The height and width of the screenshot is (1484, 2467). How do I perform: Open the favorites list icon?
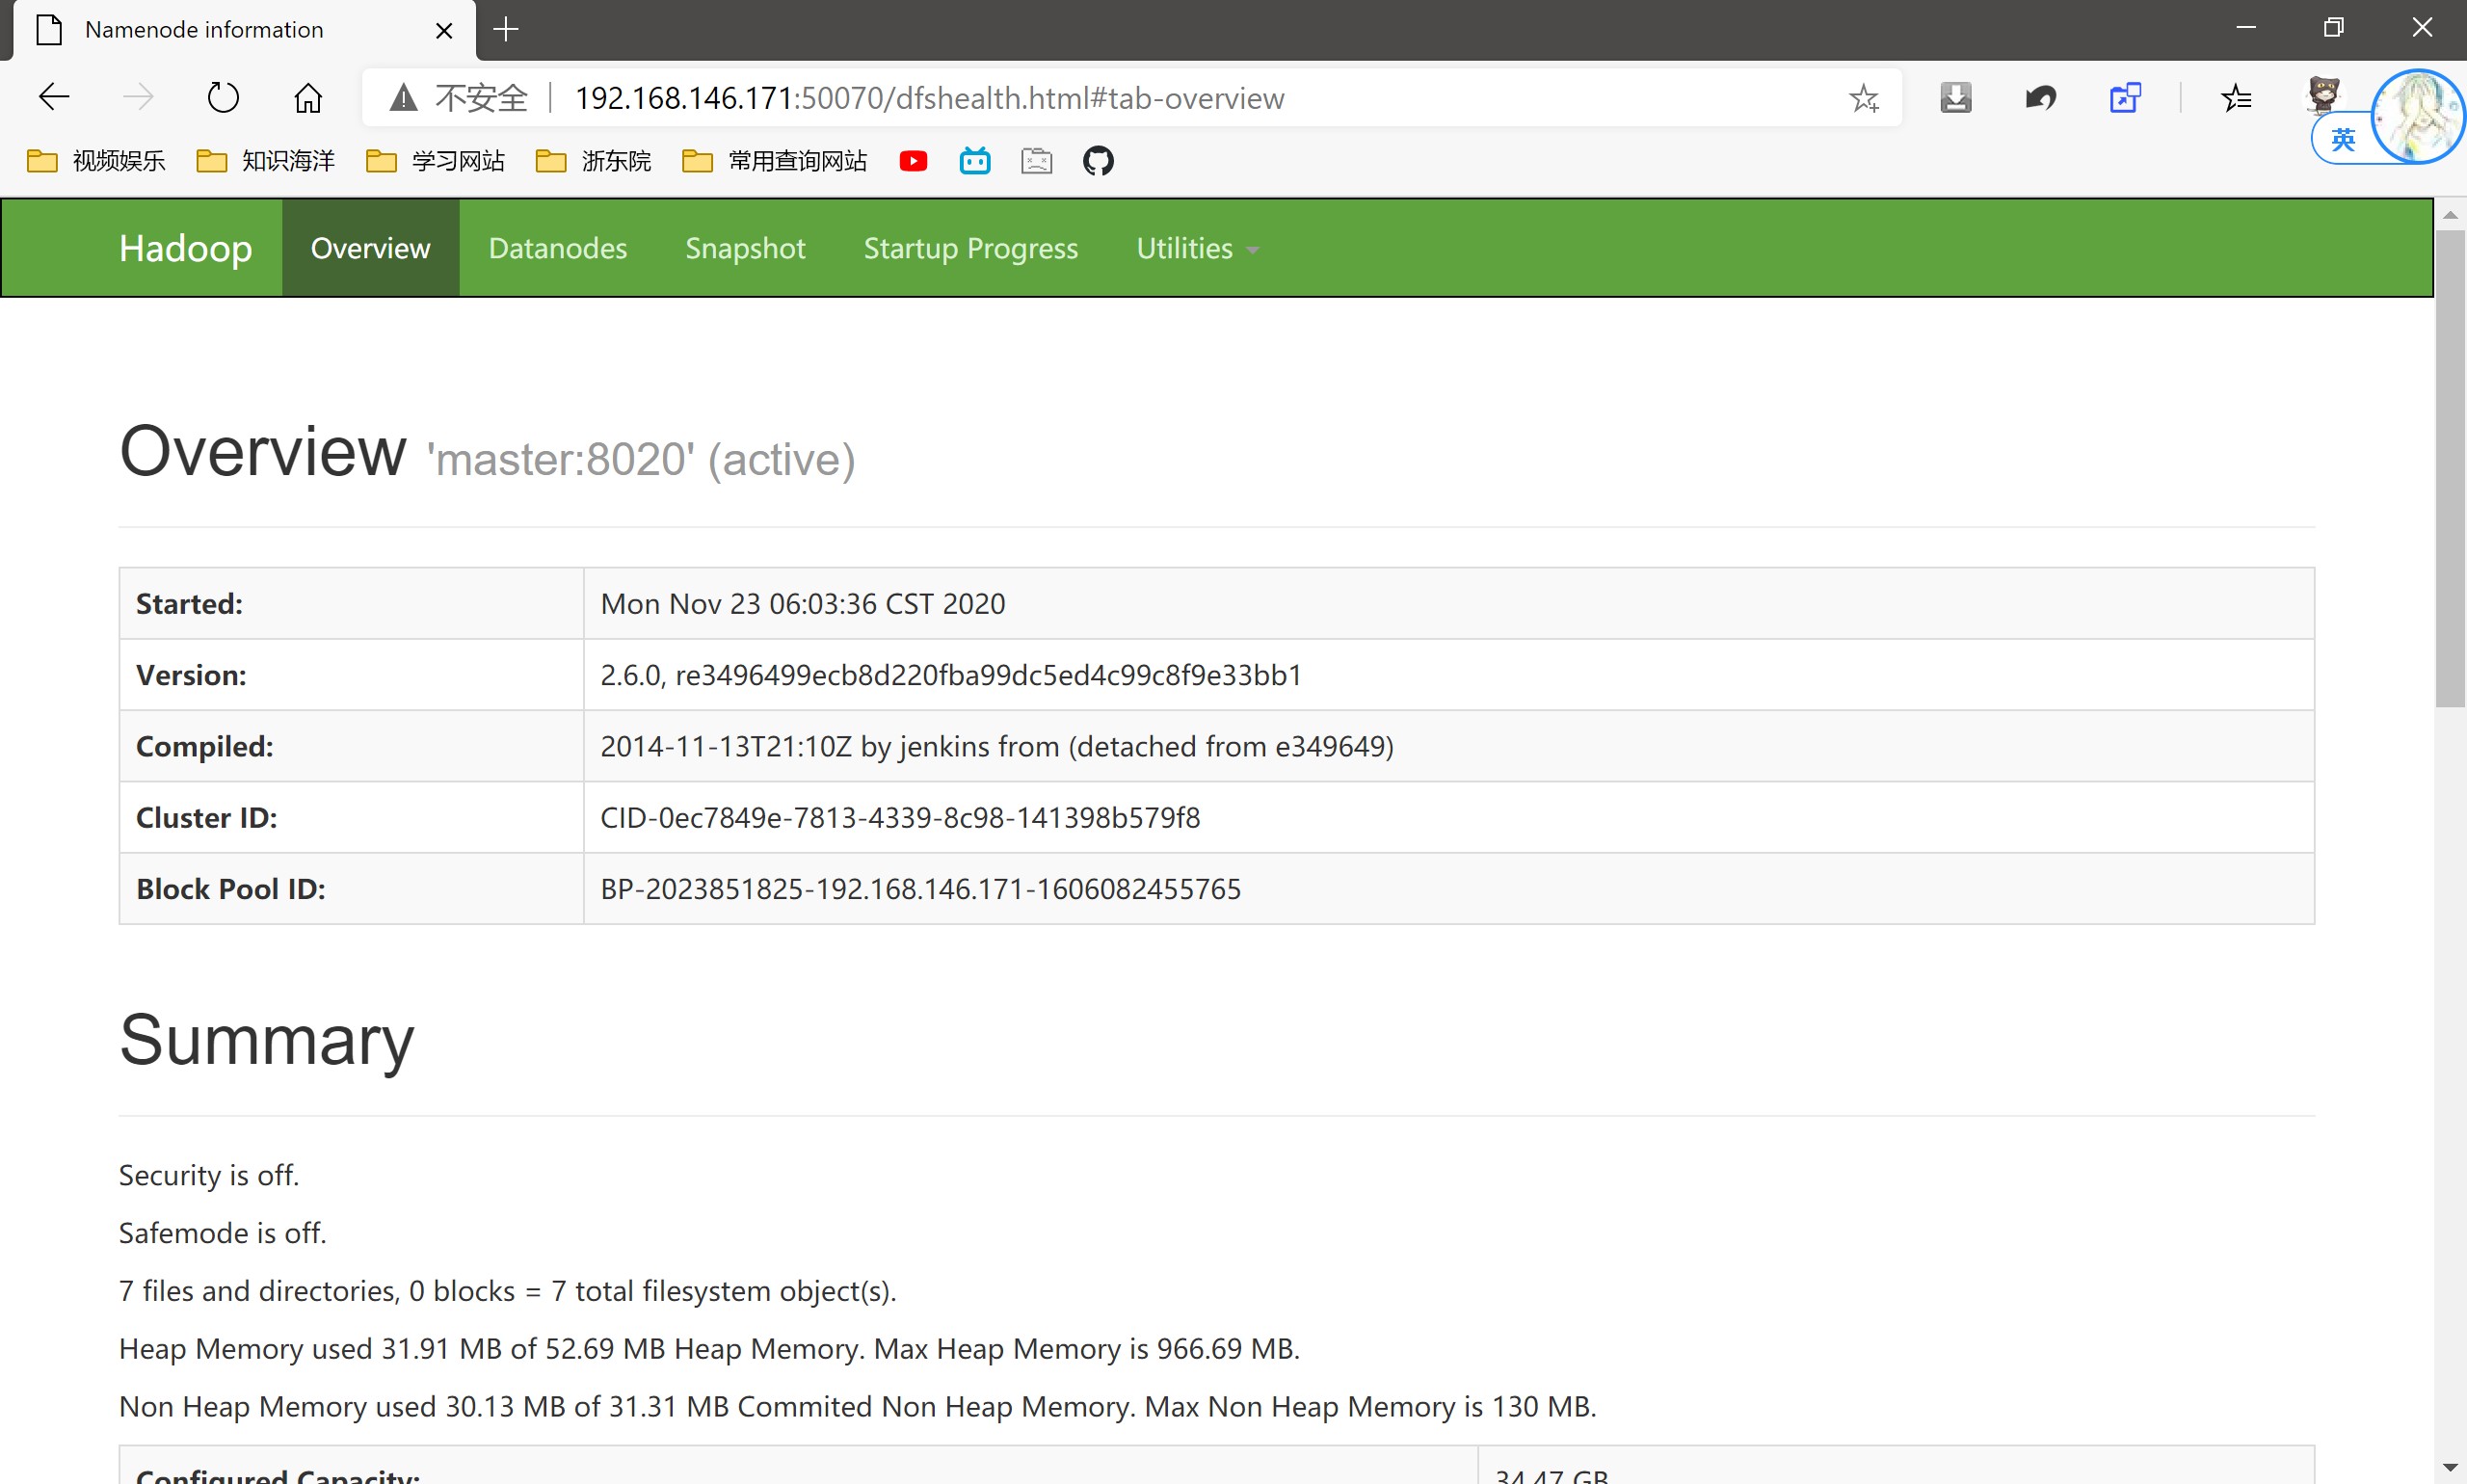(2236, 98)
